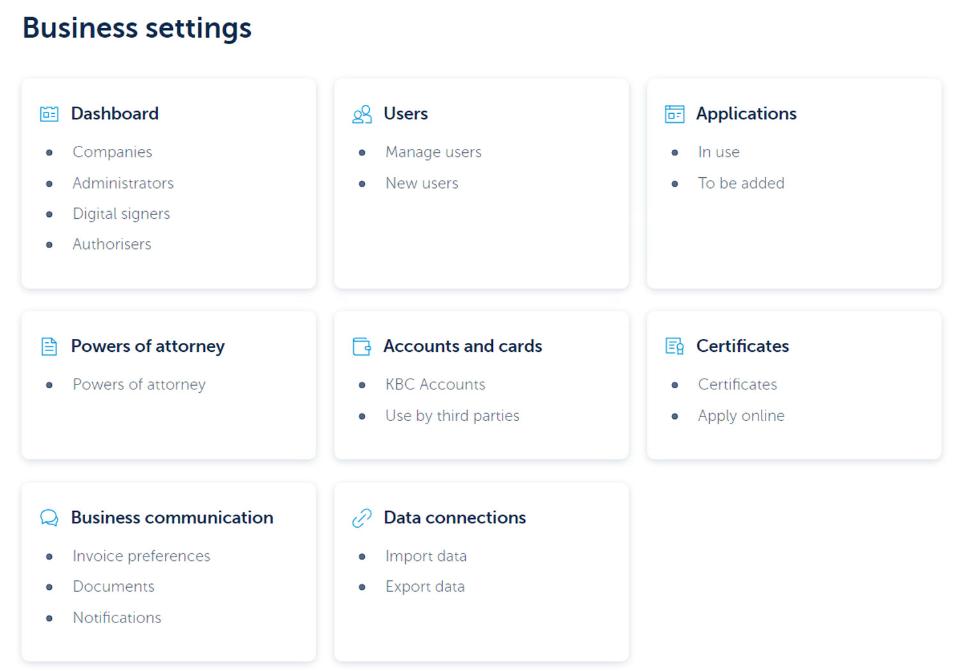
Task: Open Digital signers
Action: click(x=120, y=213)
